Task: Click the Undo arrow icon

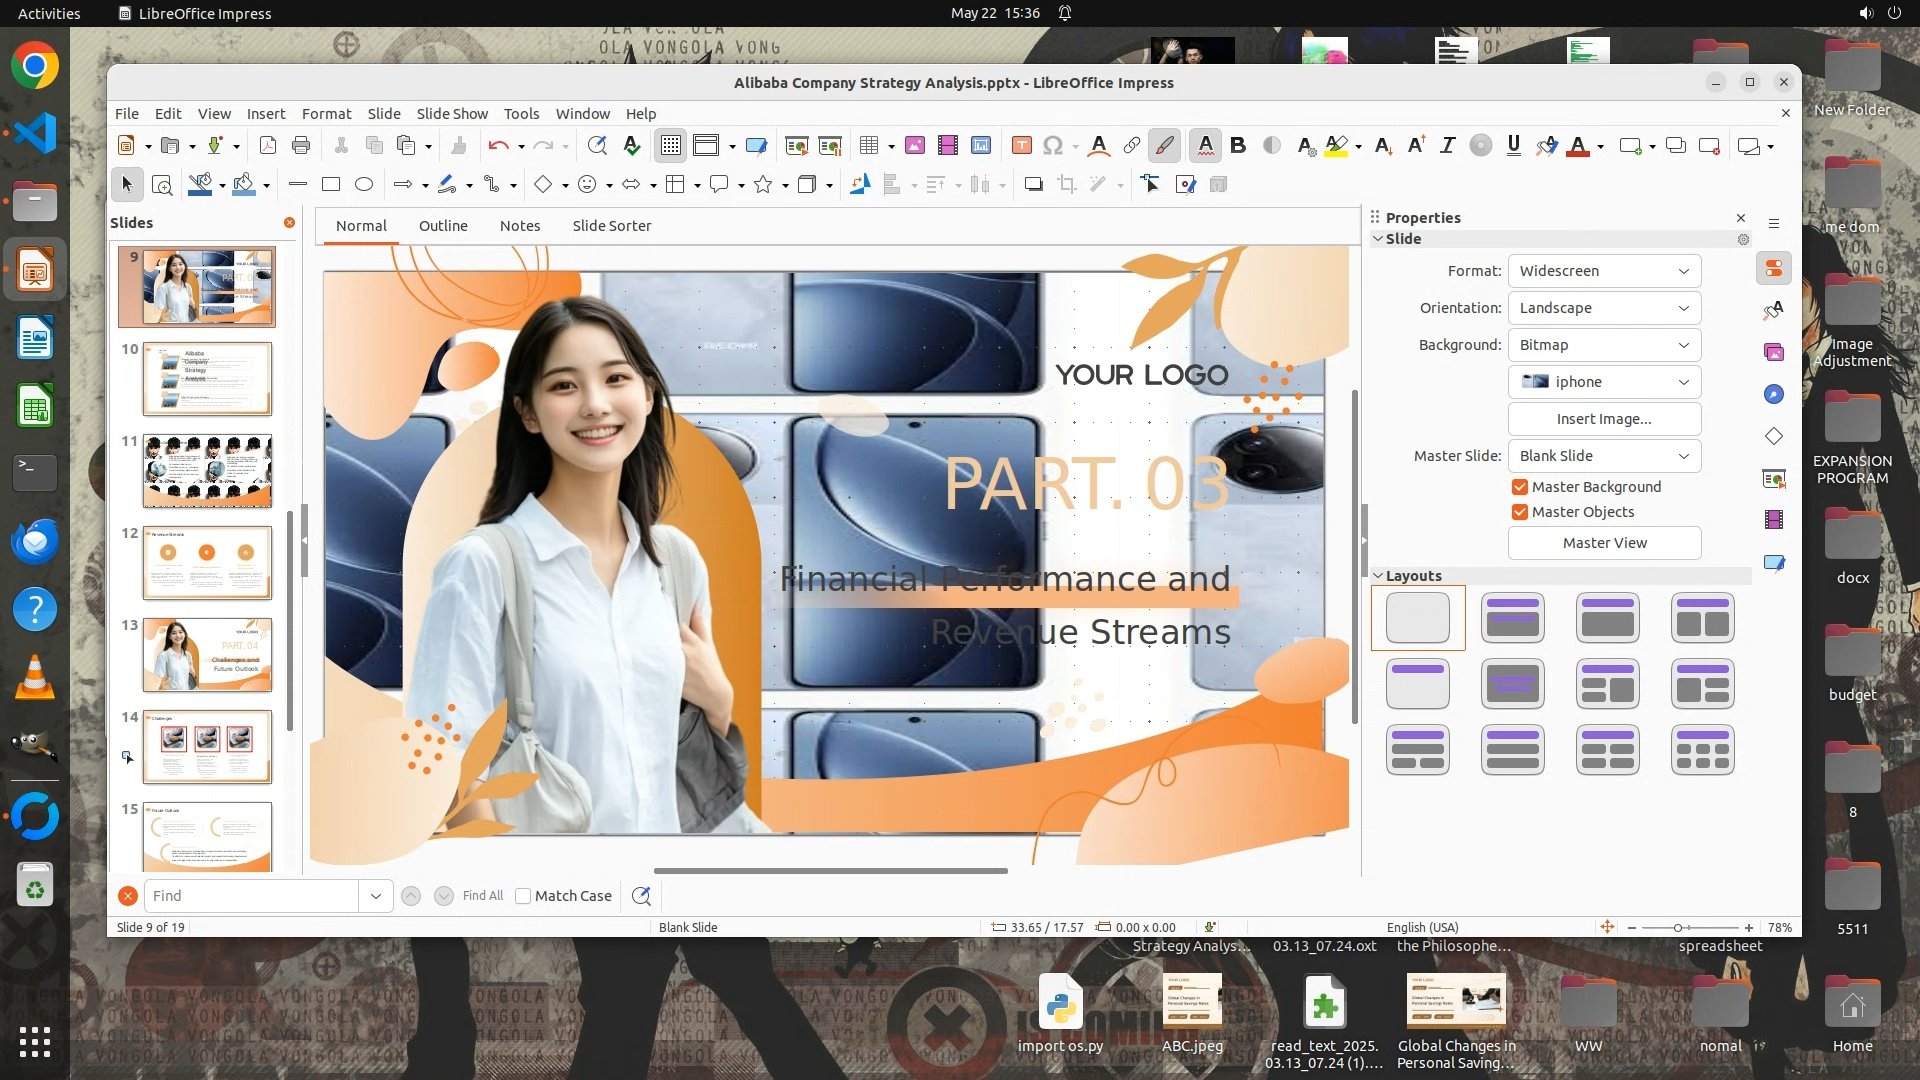Action: pos(498,146)
